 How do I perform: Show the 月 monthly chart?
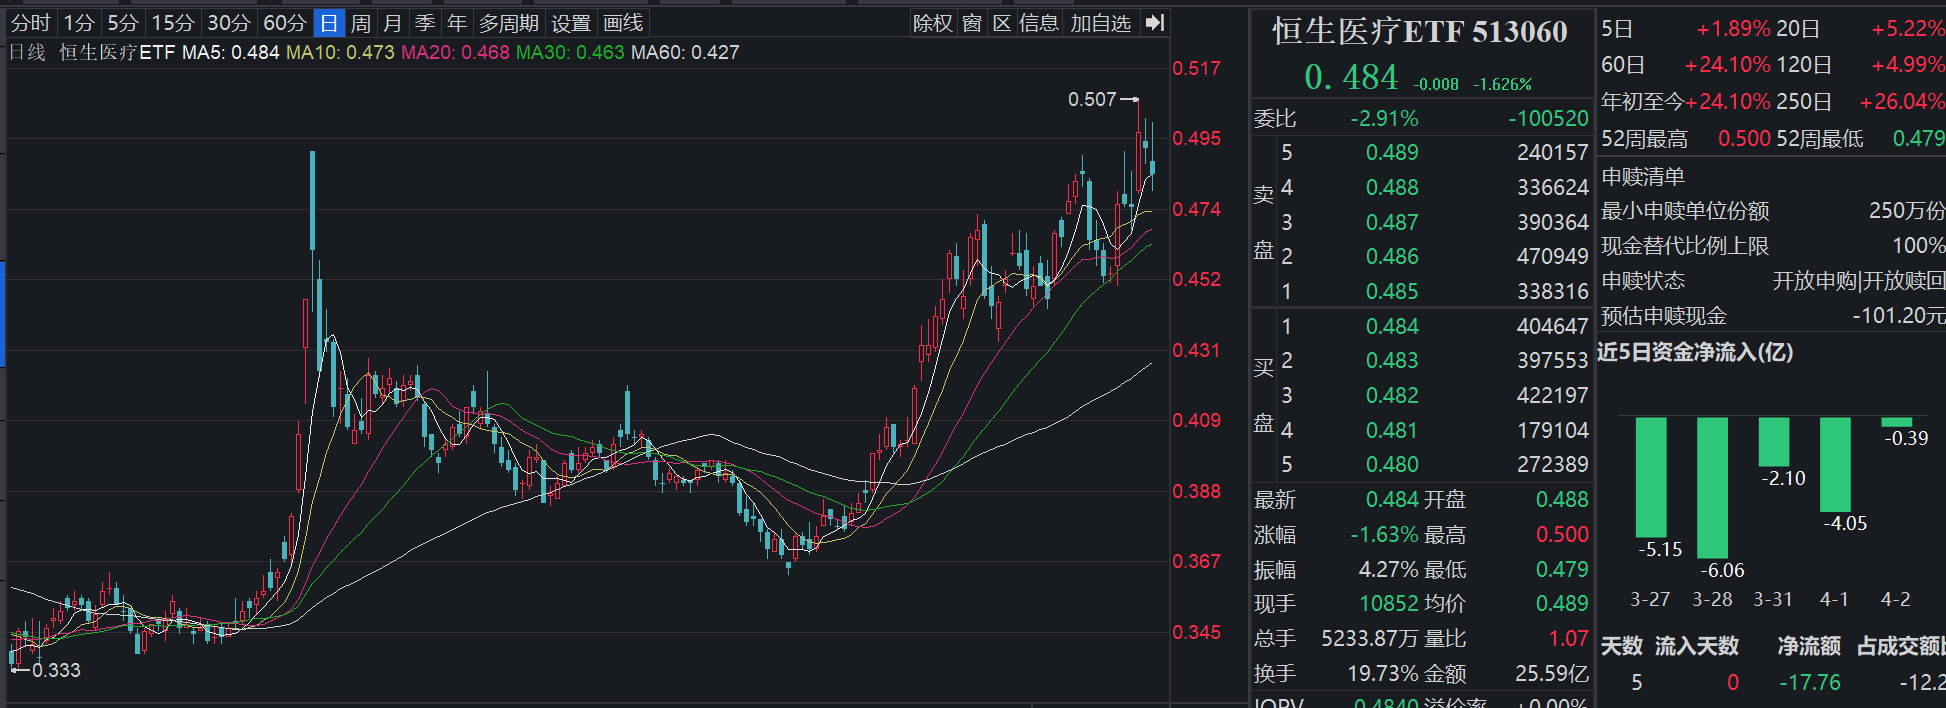[393, 23]
